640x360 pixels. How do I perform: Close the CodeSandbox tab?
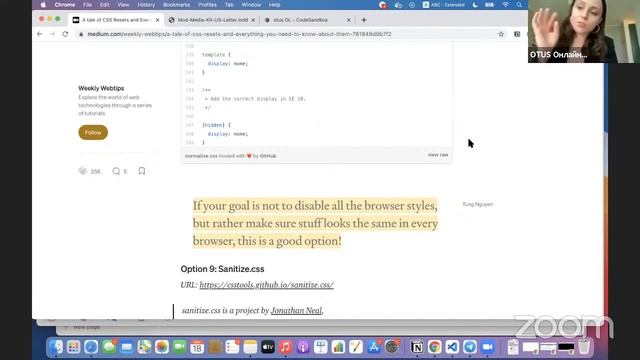click(x=349, y=20)
